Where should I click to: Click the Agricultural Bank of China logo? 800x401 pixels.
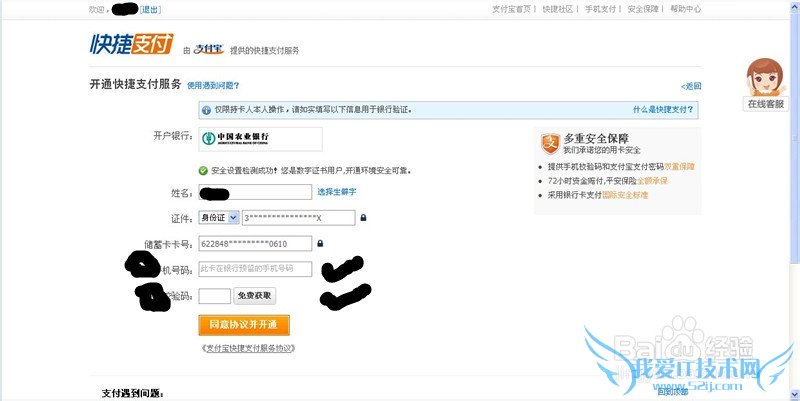point(235,138)
